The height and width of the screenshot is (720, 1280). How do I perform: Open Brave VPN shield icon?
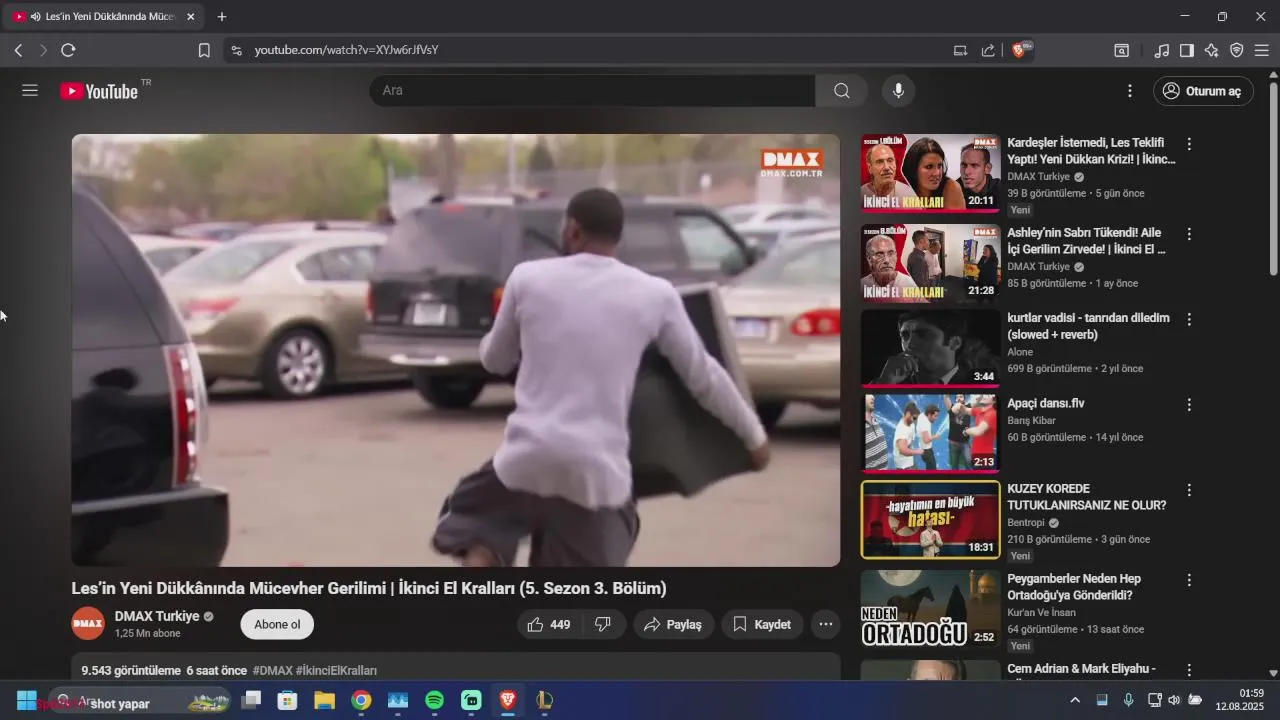[1237, 50]
